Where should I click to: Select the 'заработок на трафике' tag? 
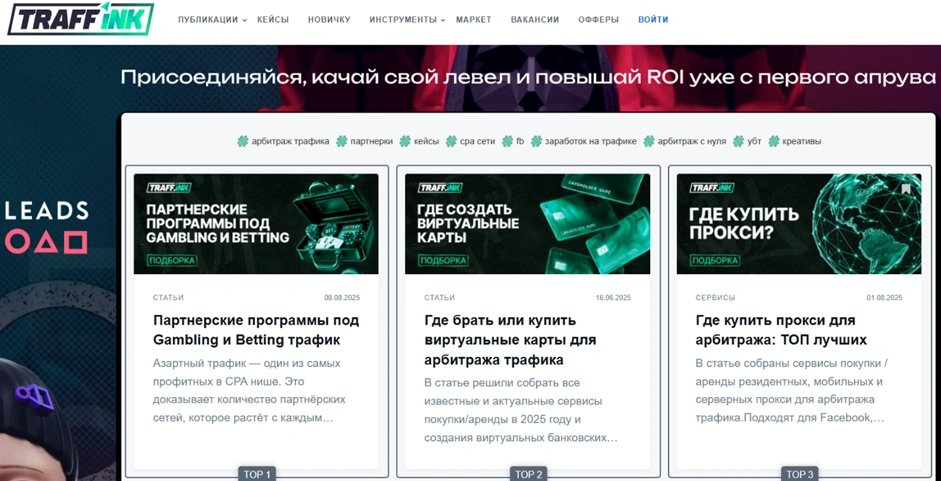tap(590, 142)
